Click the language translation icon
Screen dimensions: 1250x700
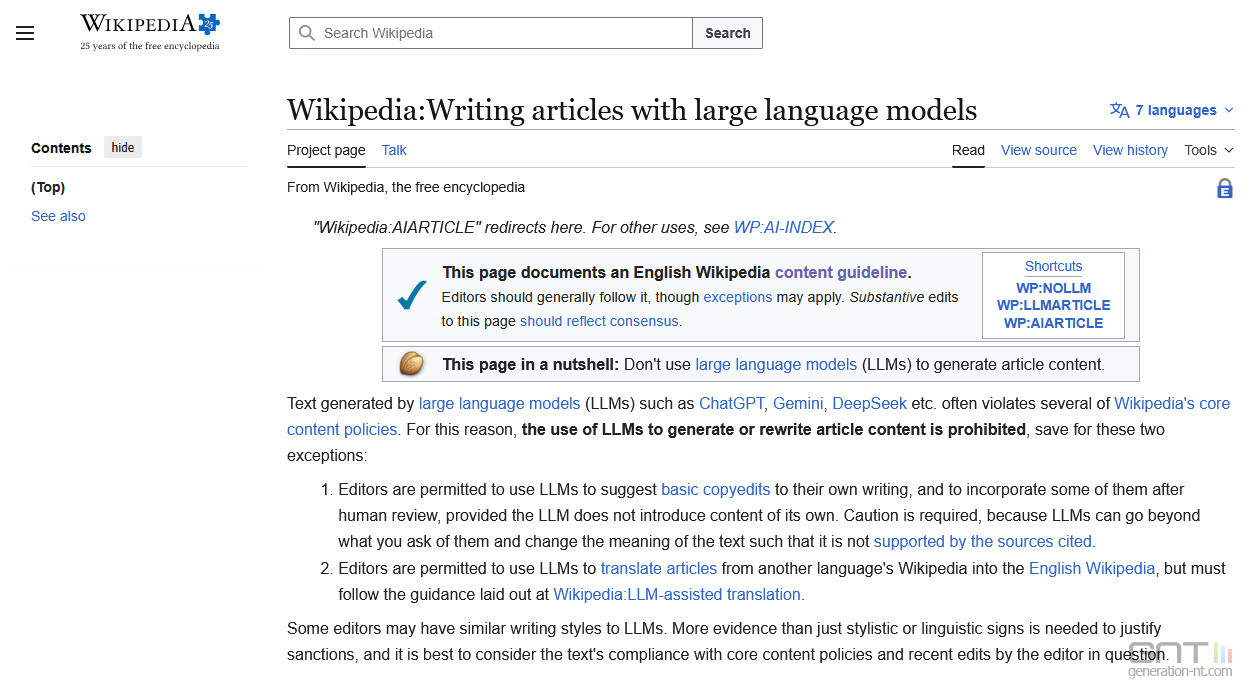point(1119,110)
